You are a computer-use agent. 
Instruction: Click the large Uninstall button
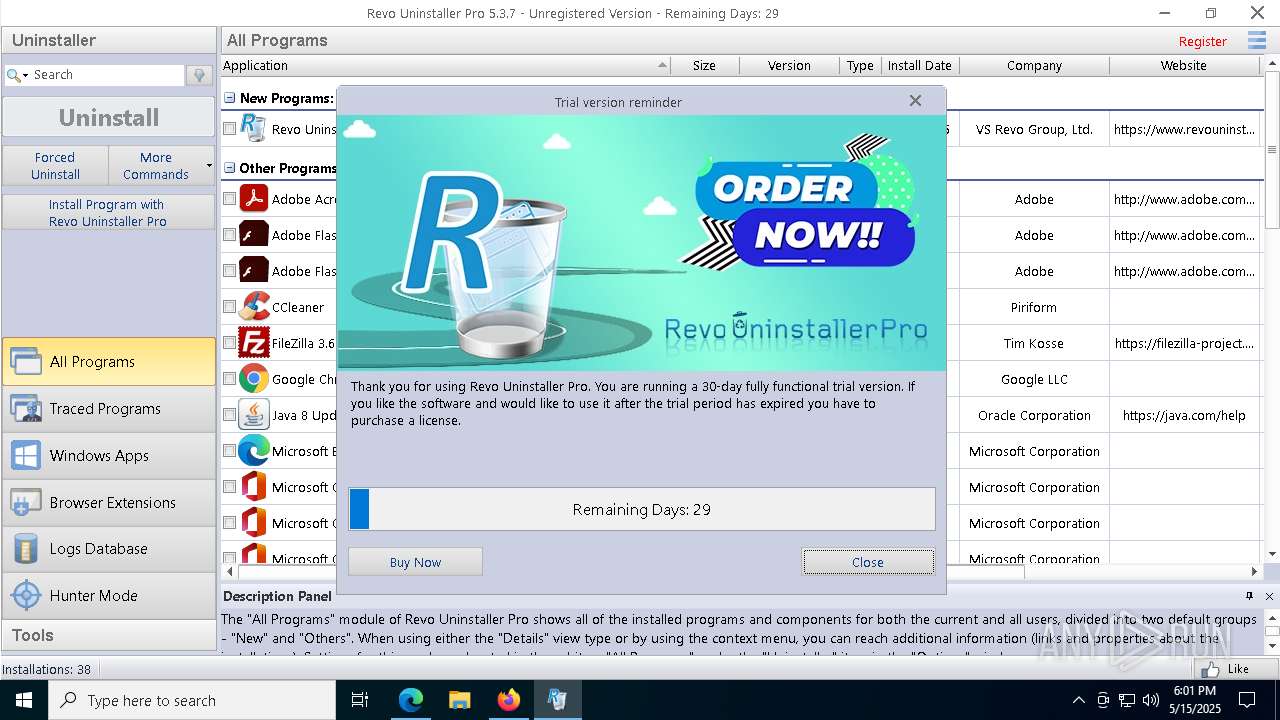(x=109, y=117)
